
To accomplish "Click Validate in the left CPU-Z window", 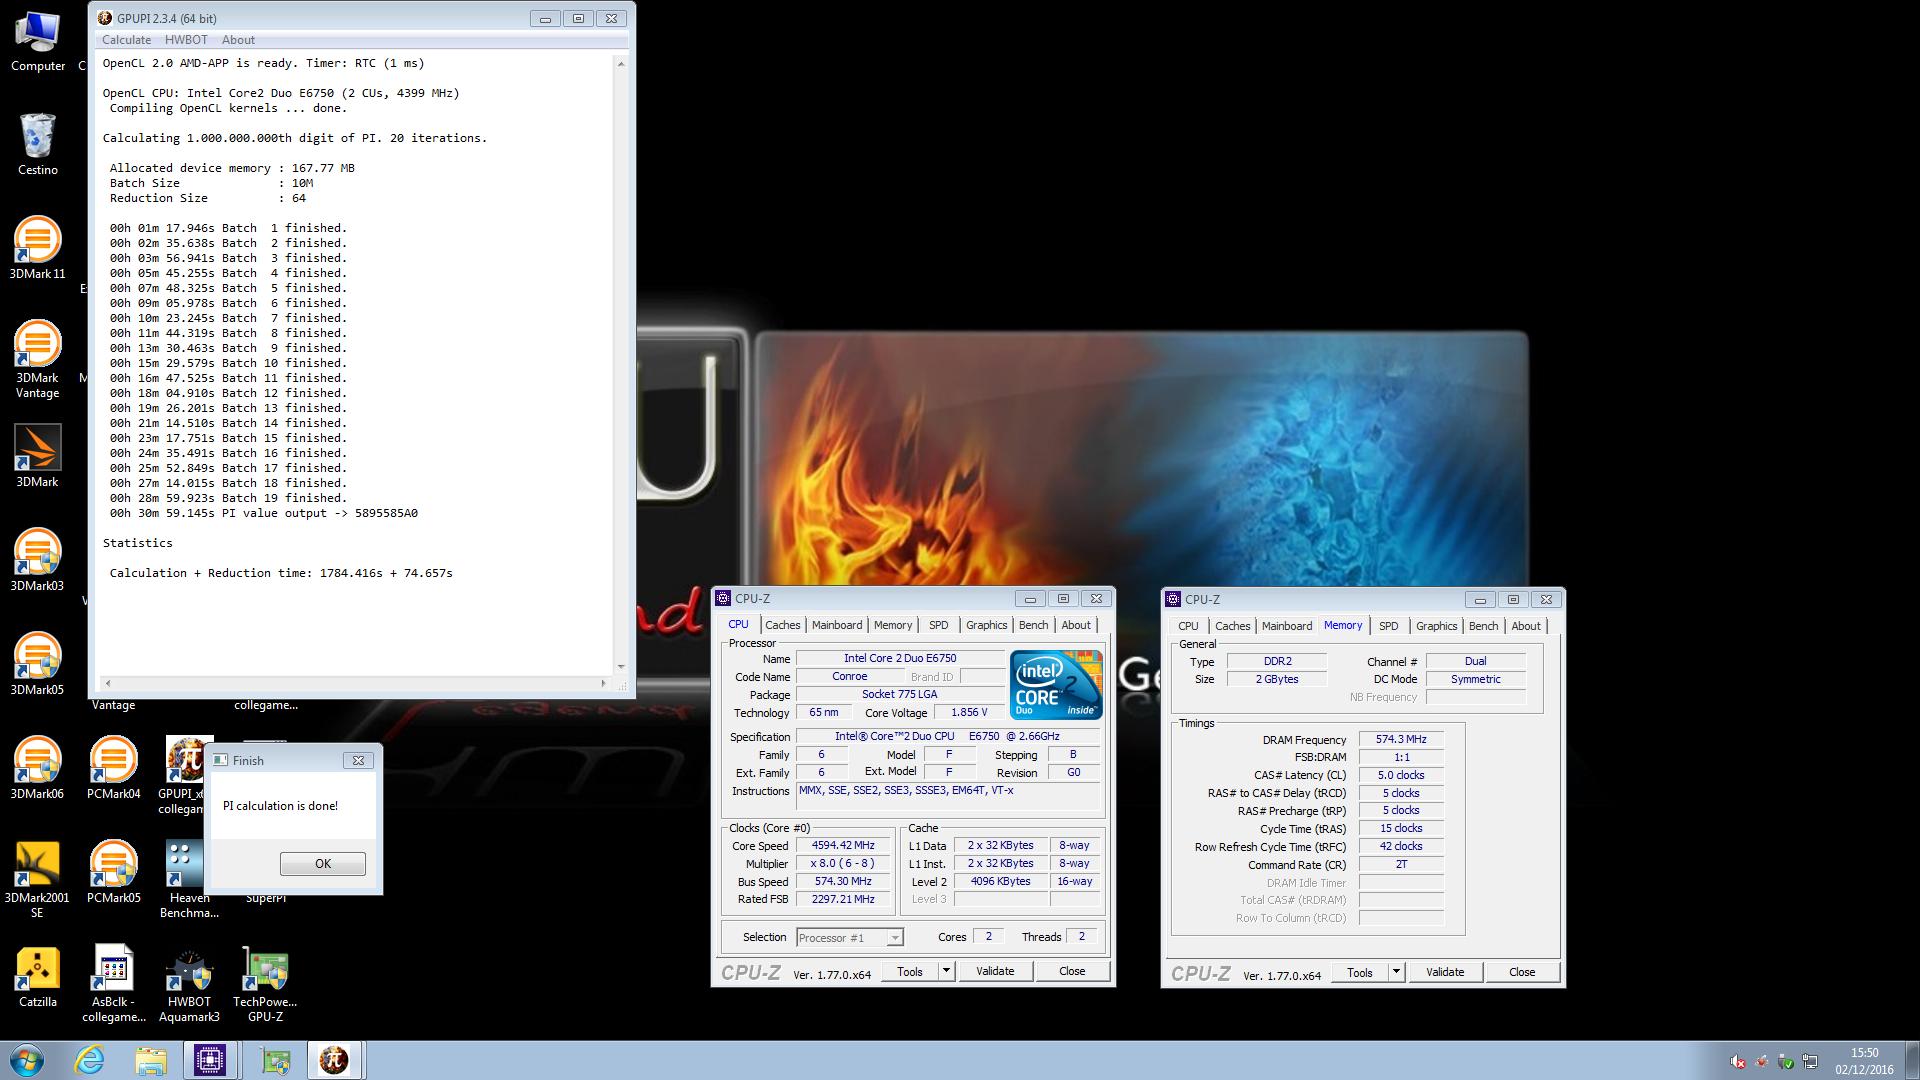I will (995, 971).
